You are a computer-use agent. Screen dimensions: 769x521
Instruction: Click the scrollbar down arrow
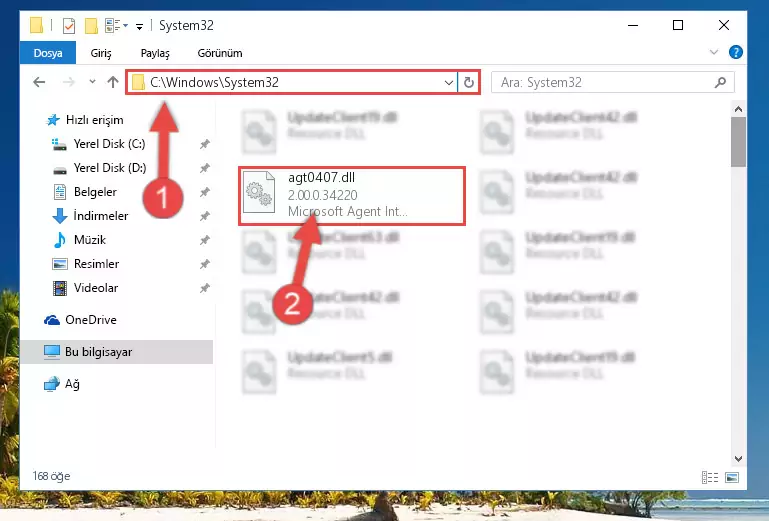tap(738, 459)
